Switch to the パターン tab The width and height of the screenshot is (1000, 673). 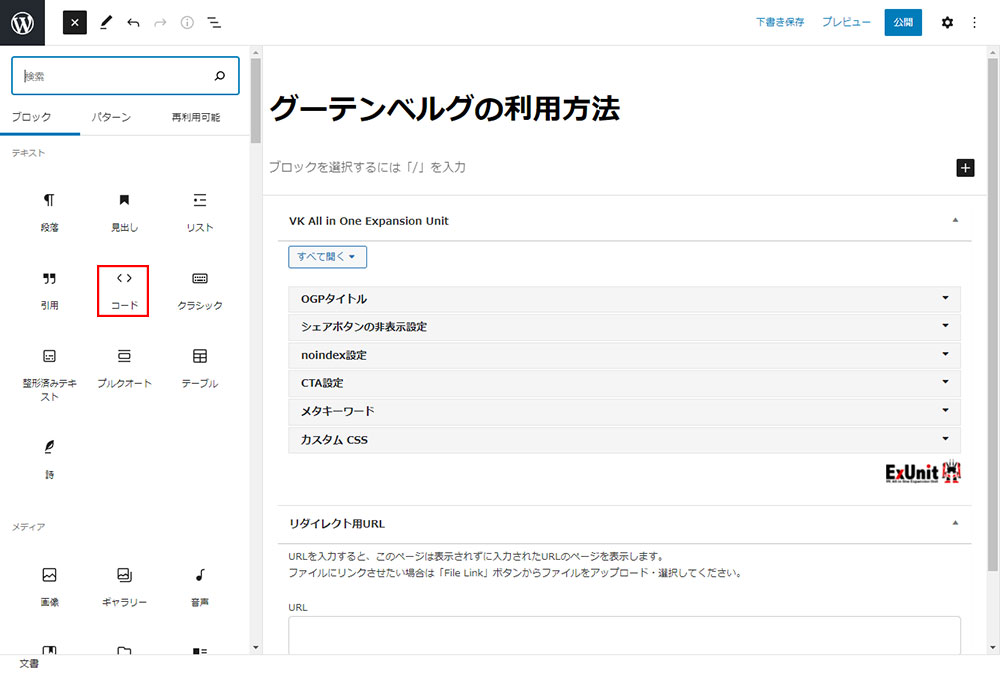[111, 117]
